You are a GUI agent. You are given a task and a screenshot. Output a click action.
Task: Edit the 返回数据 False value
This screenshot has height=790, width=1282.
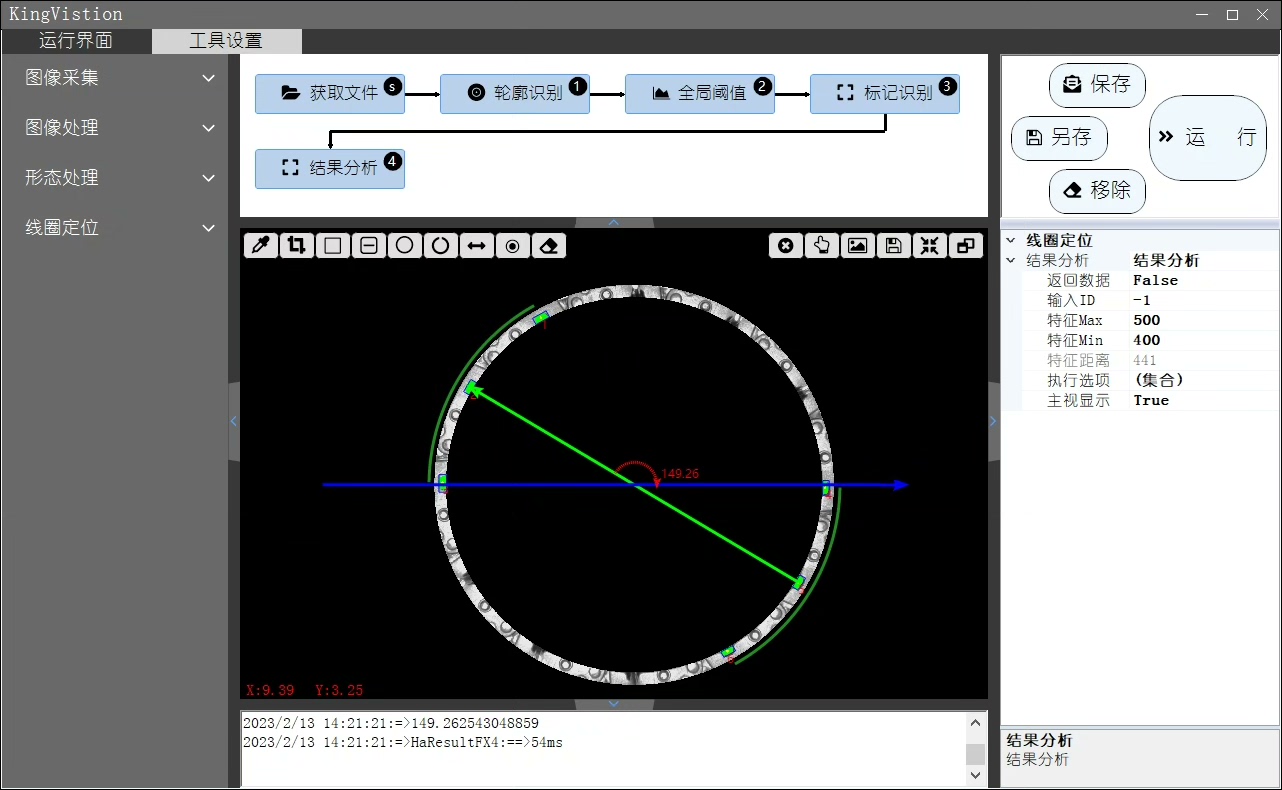pos(1204,281)
